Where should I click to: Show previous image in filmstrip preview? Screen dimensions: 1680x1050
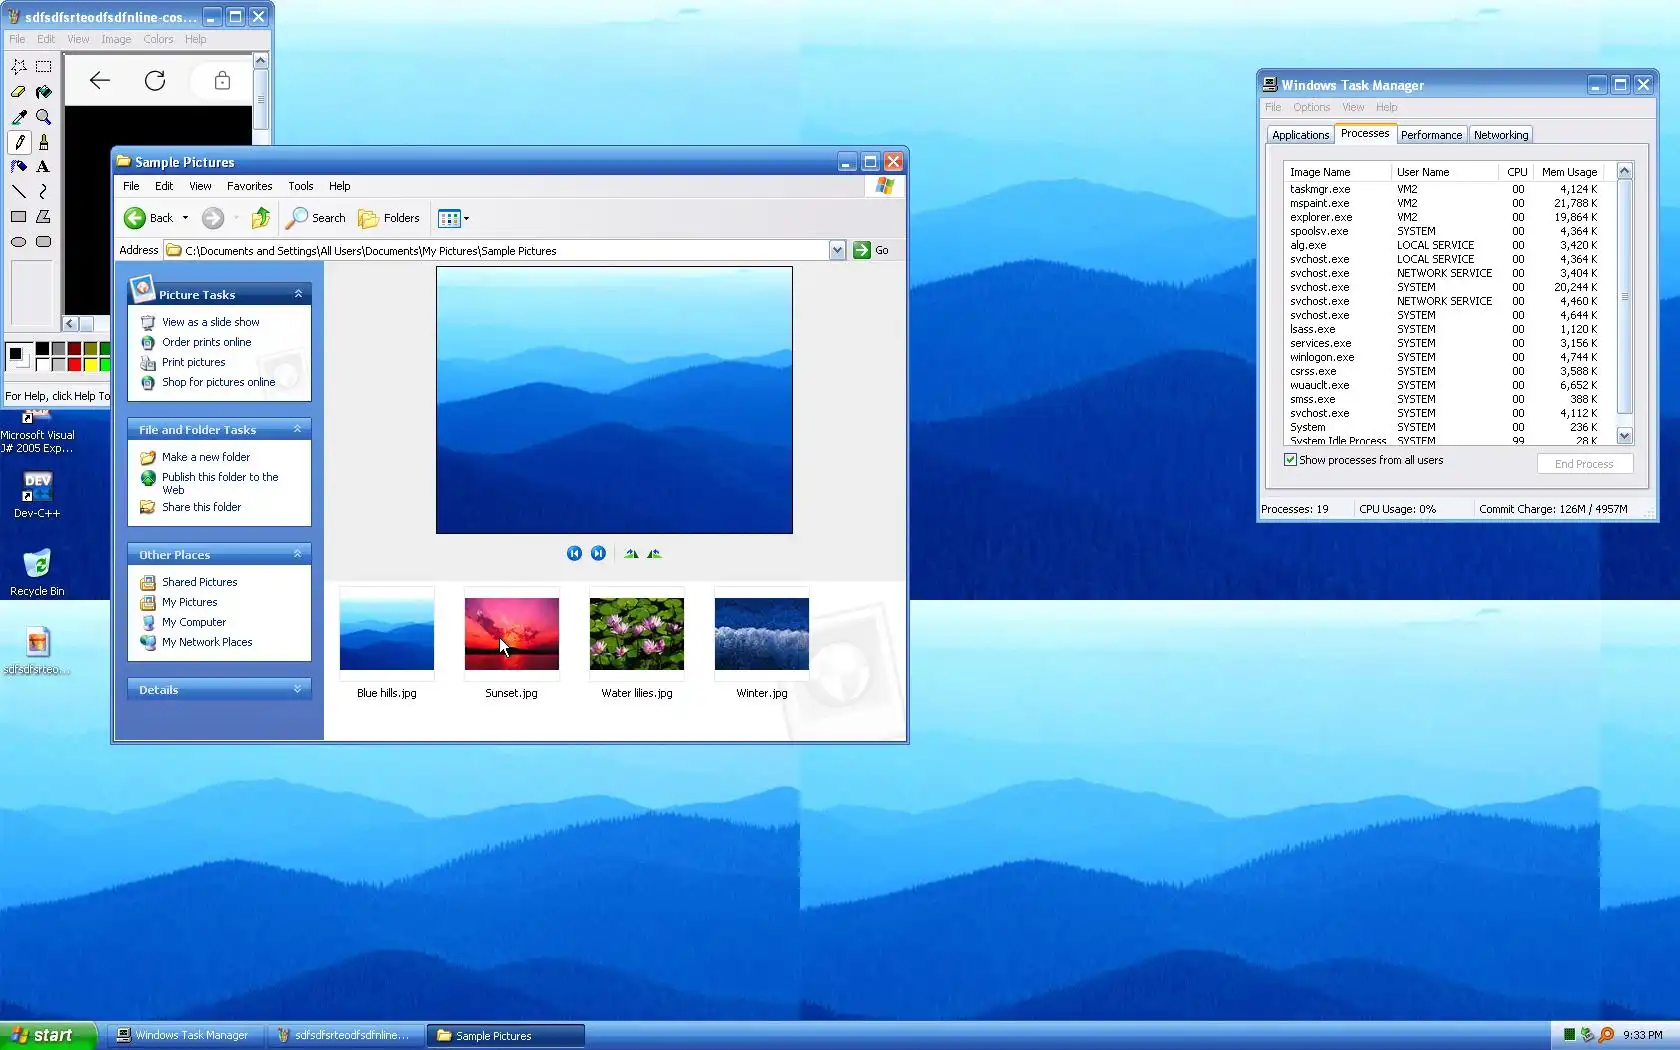[574, 554]
